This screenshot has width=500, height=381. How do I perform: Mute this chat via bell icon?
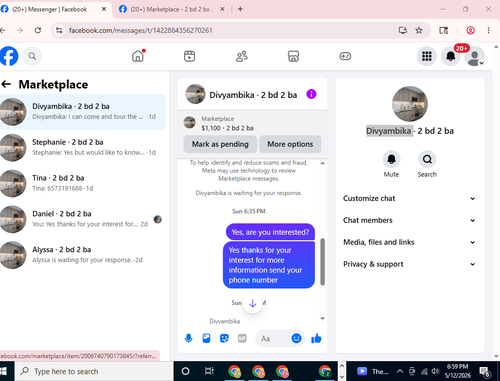(391, 159)
